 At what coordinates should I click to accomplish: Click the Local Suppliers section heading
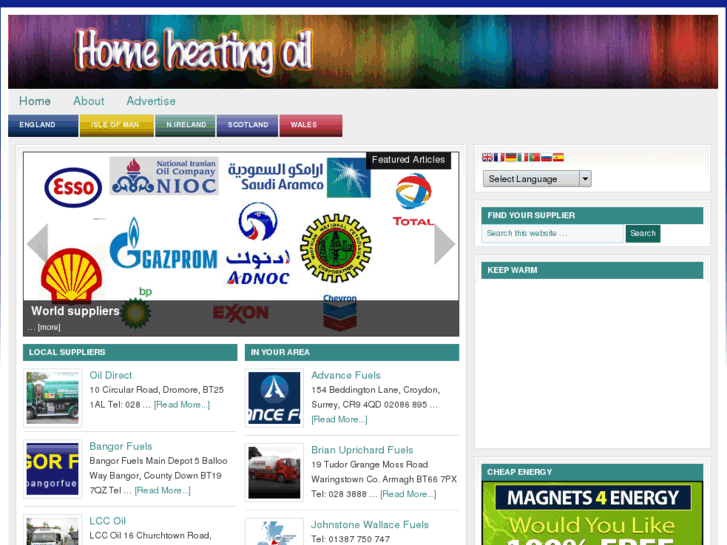tap(130, 352)
